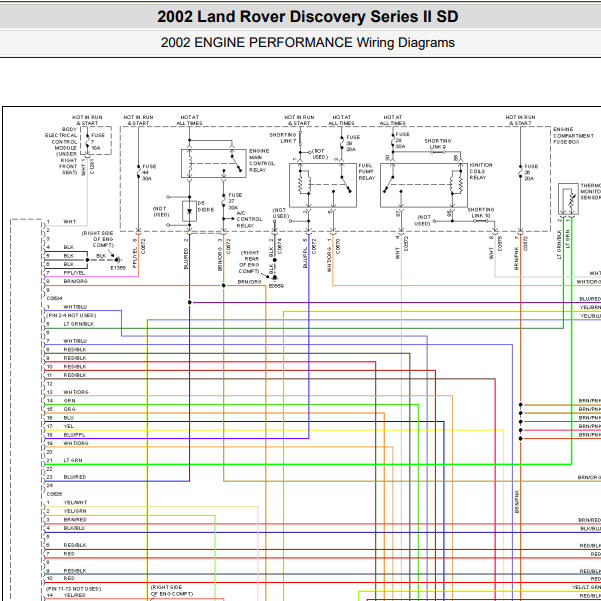Click the fuel pump relay coil symbol
601x601 pixels.
pyautogui.click(x=304, y=184)
